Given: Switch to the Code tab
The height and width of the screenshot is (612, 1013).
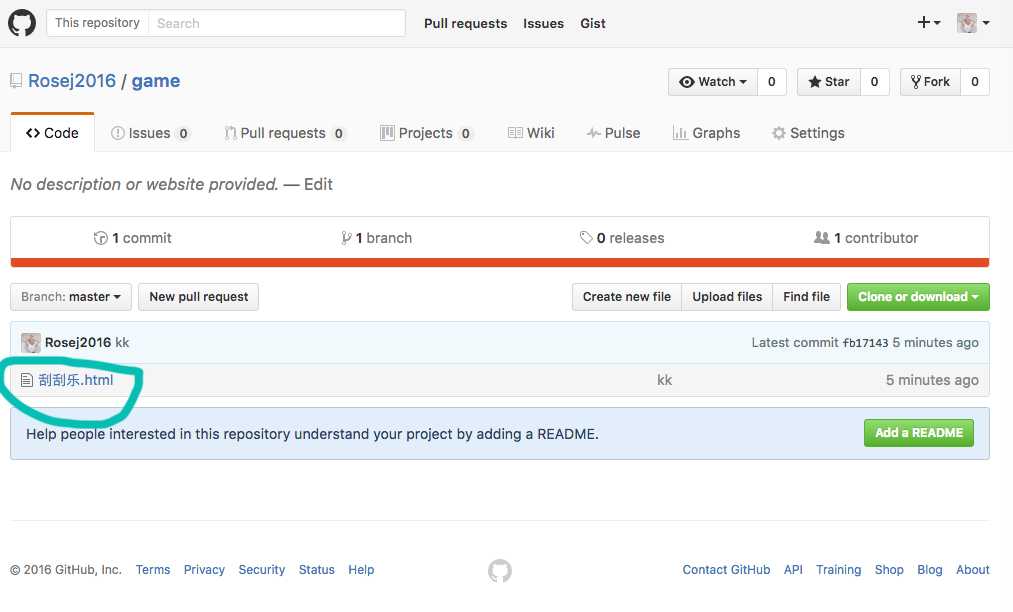Looking at the screenshot, I should click(52, 133).
